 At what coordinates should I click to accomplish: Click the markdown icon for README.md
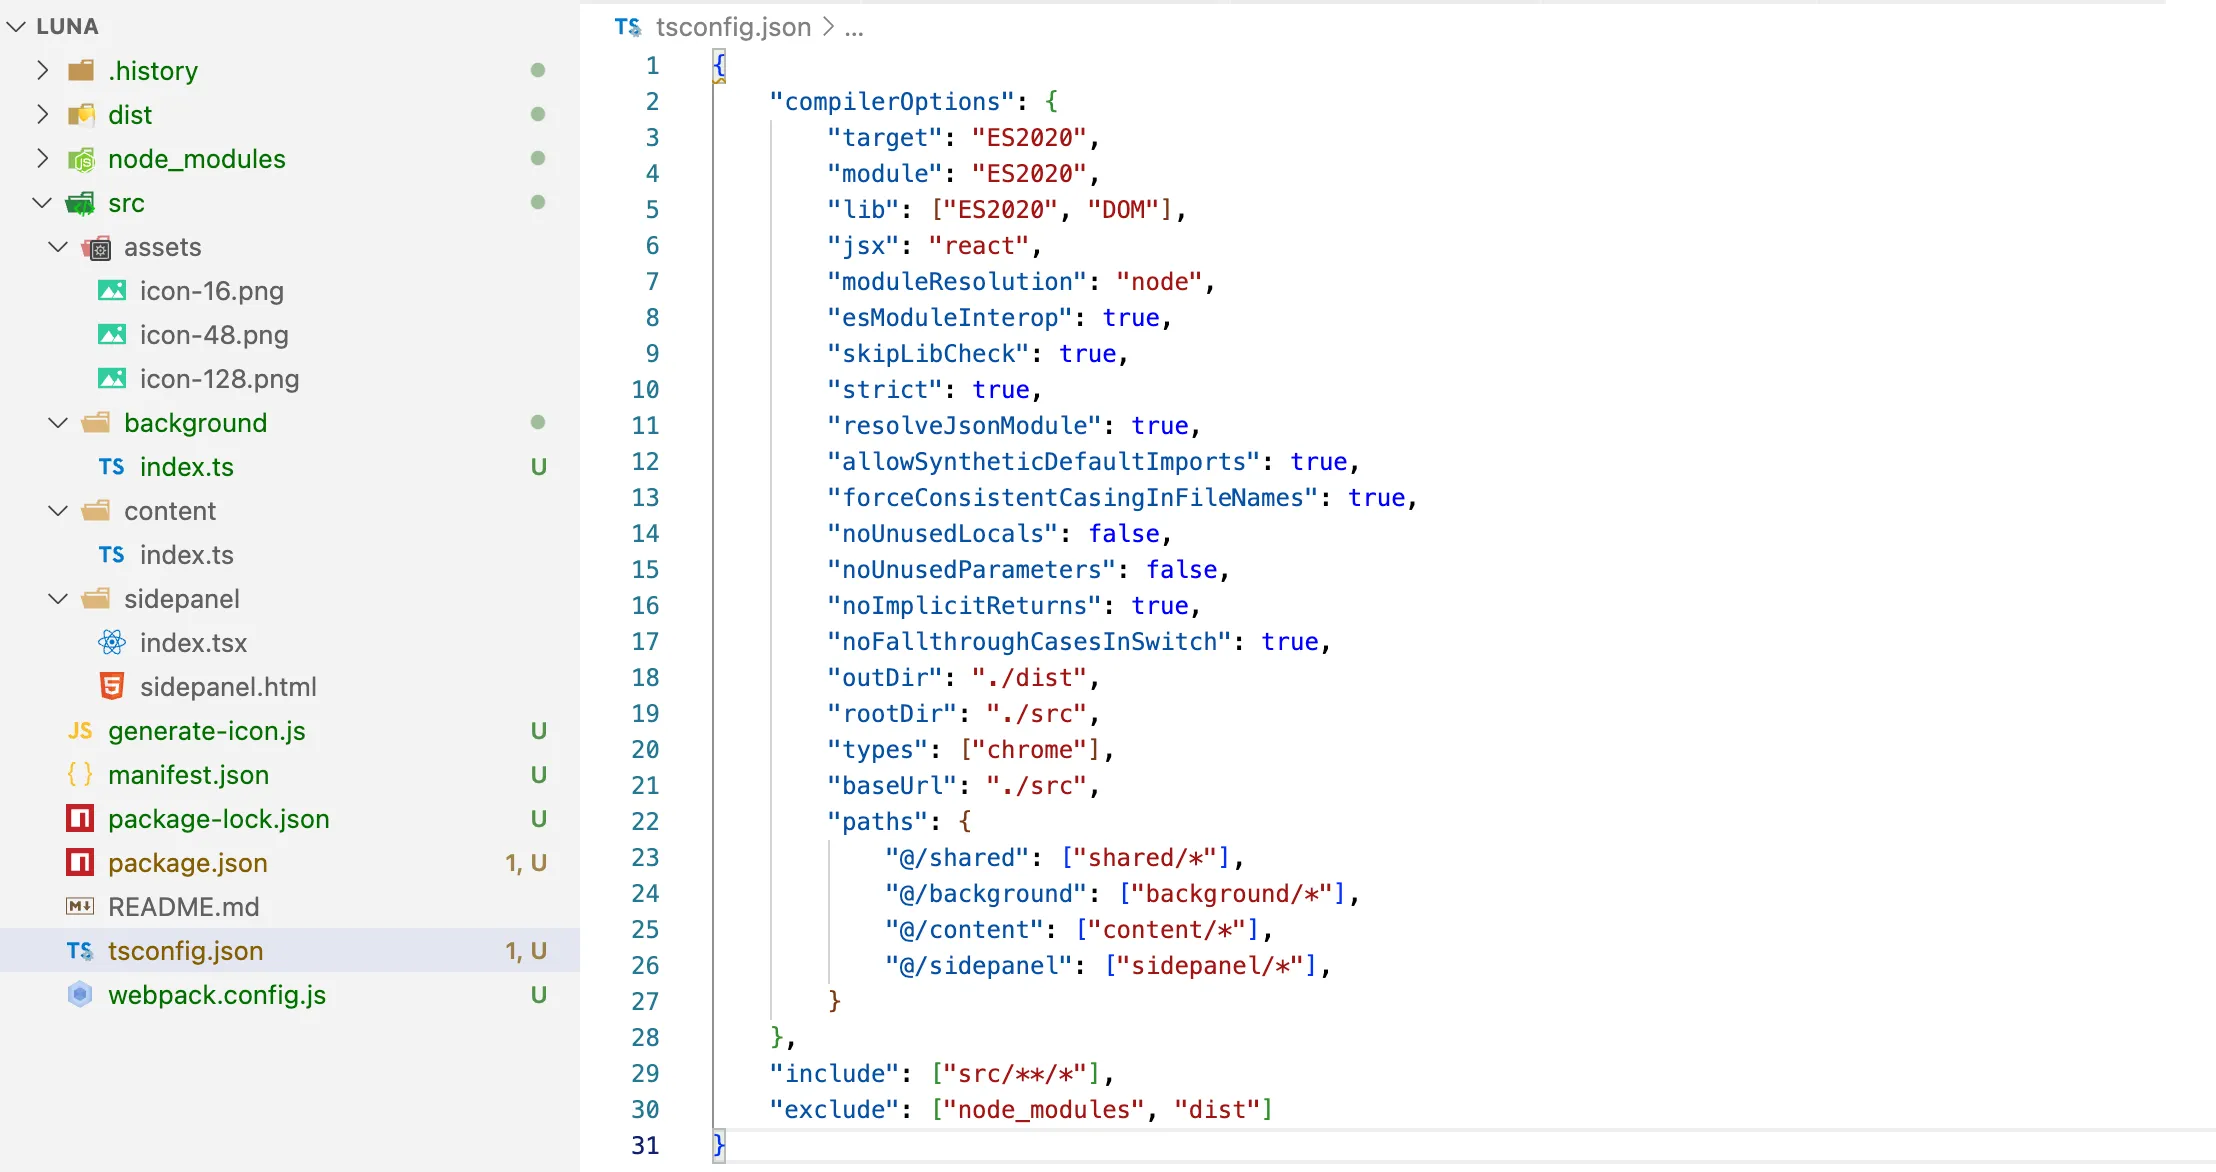(80, 906)
